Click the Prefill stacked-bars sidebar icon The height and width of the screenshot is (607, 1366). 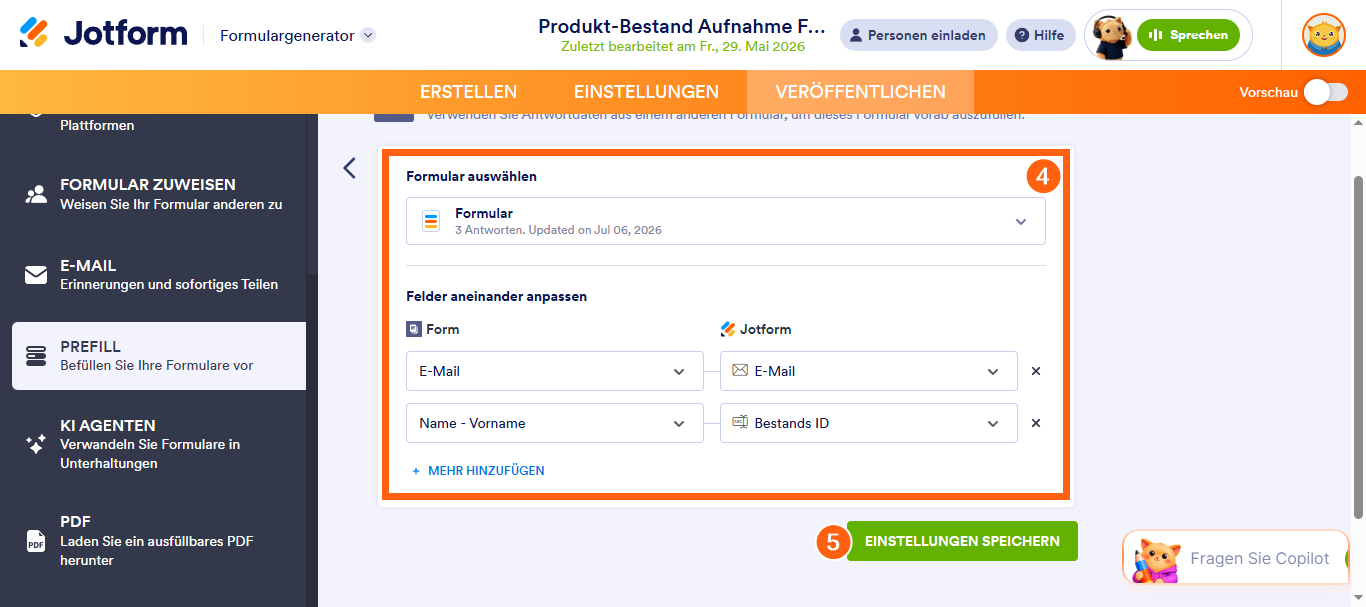[36, 356]
